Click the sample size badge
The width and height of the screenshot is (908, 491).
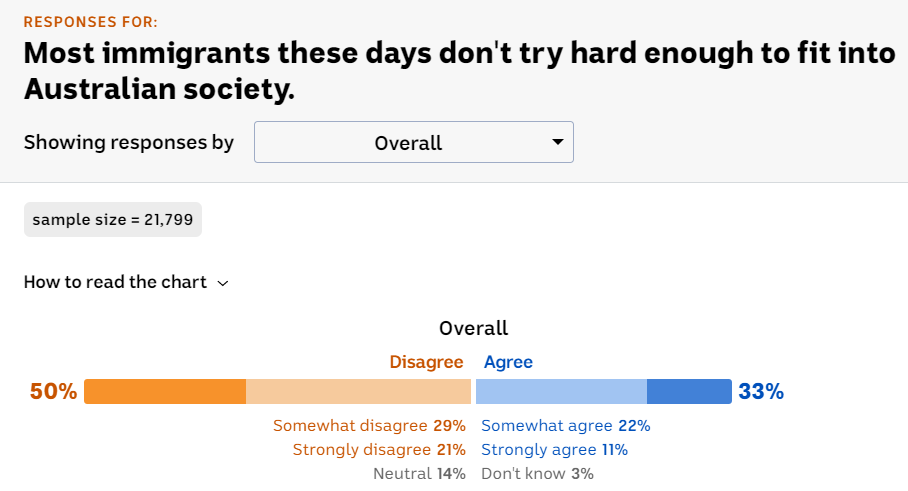tap(113, 219)
